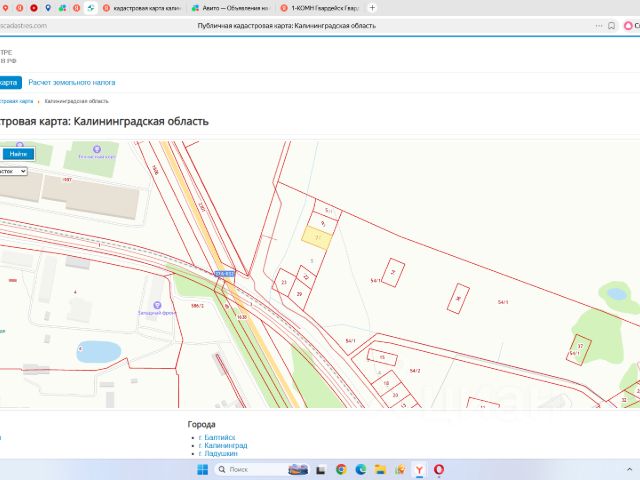This screenshot has width=640, height=480.
Task: Select parcel 29 on cadastral map
Action: [299, 294]
